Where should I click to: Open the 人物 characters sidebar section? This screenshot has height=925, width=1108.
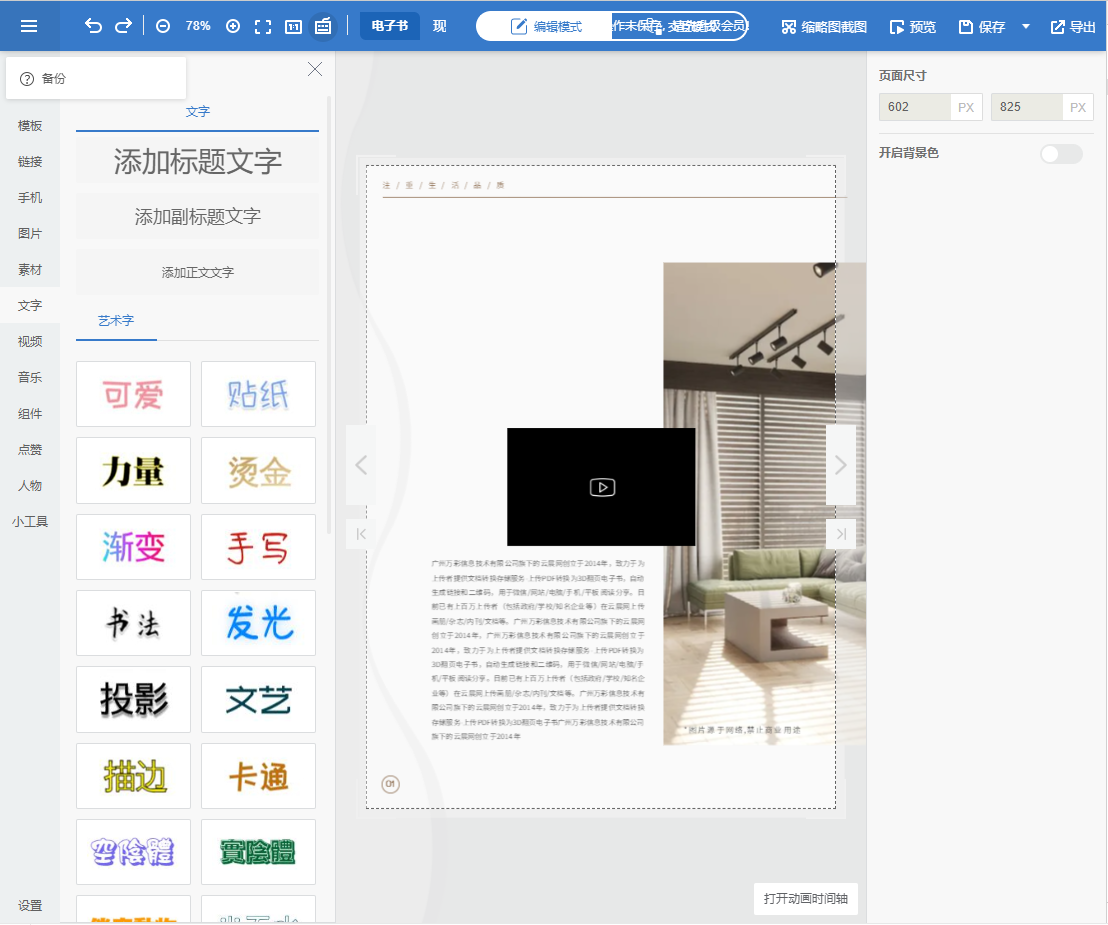30,486
